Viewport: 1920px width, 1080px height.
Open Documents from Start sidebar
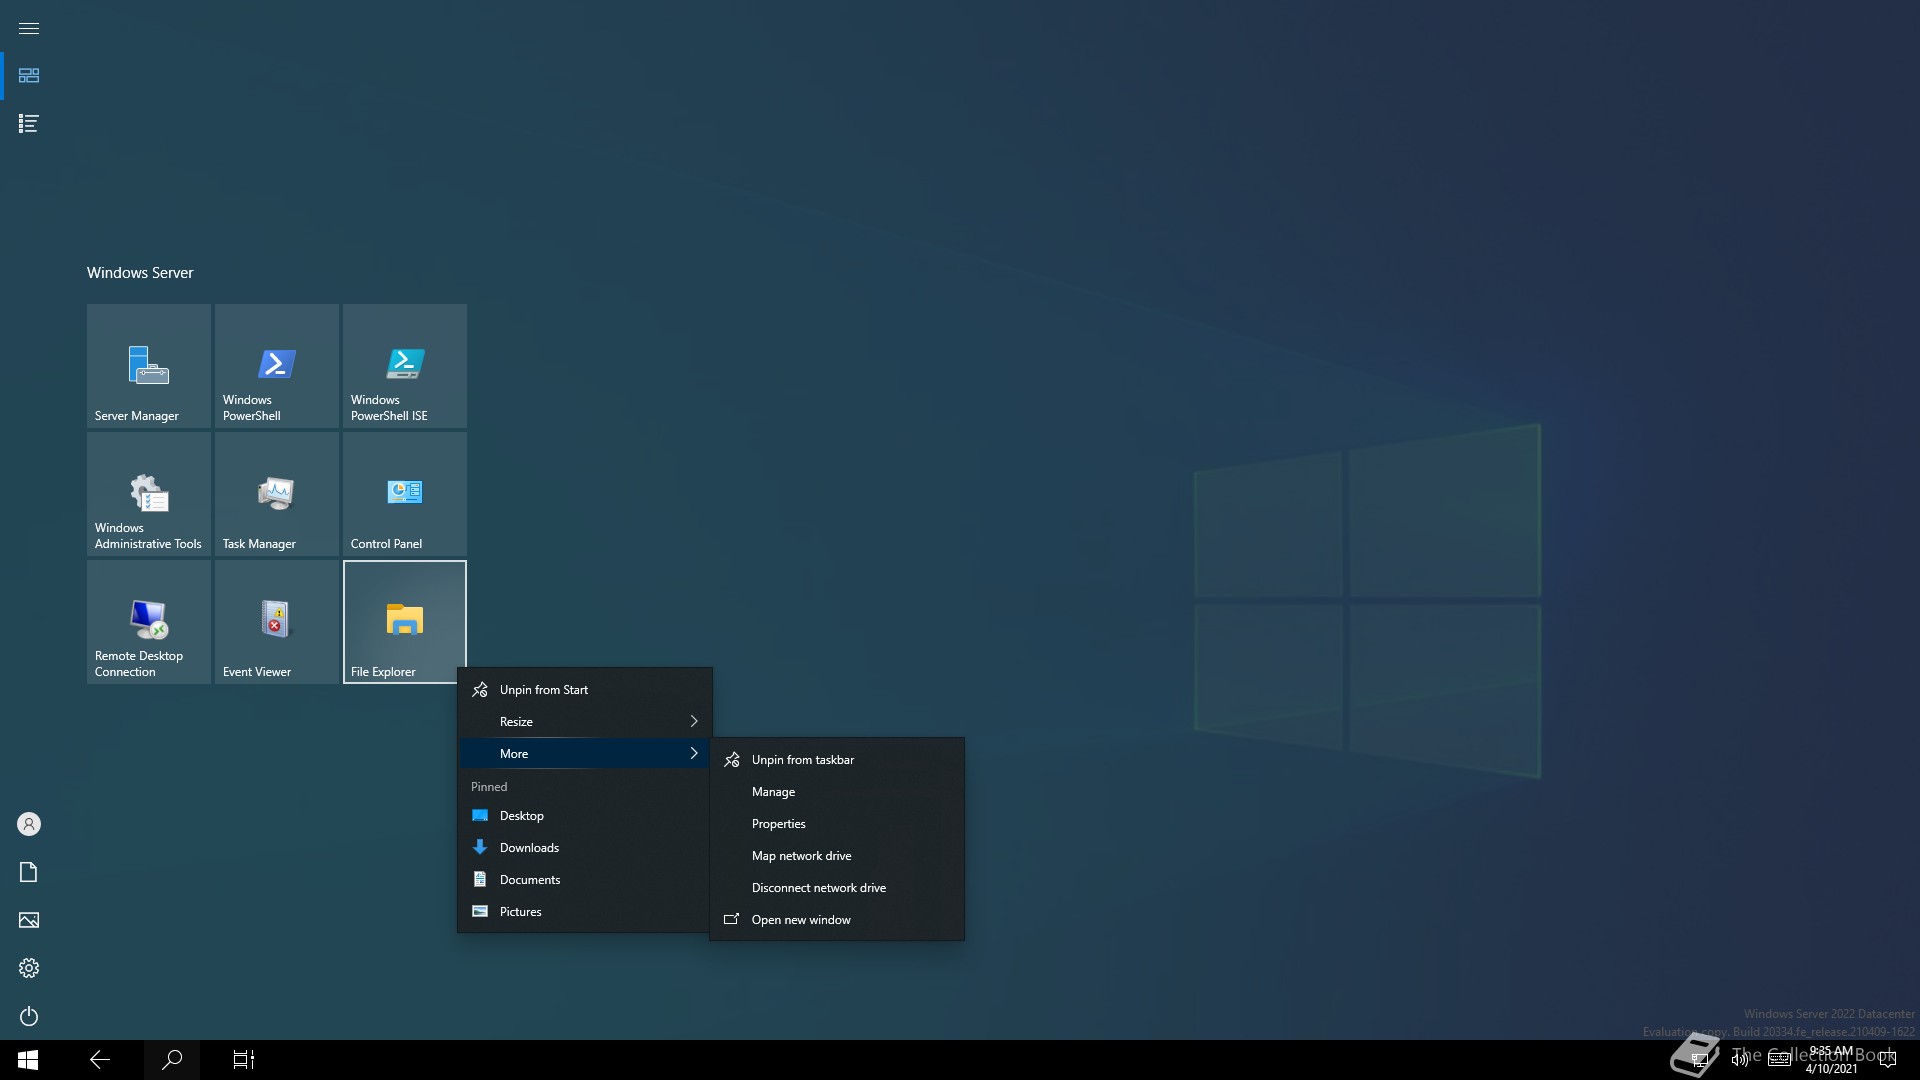29,872
